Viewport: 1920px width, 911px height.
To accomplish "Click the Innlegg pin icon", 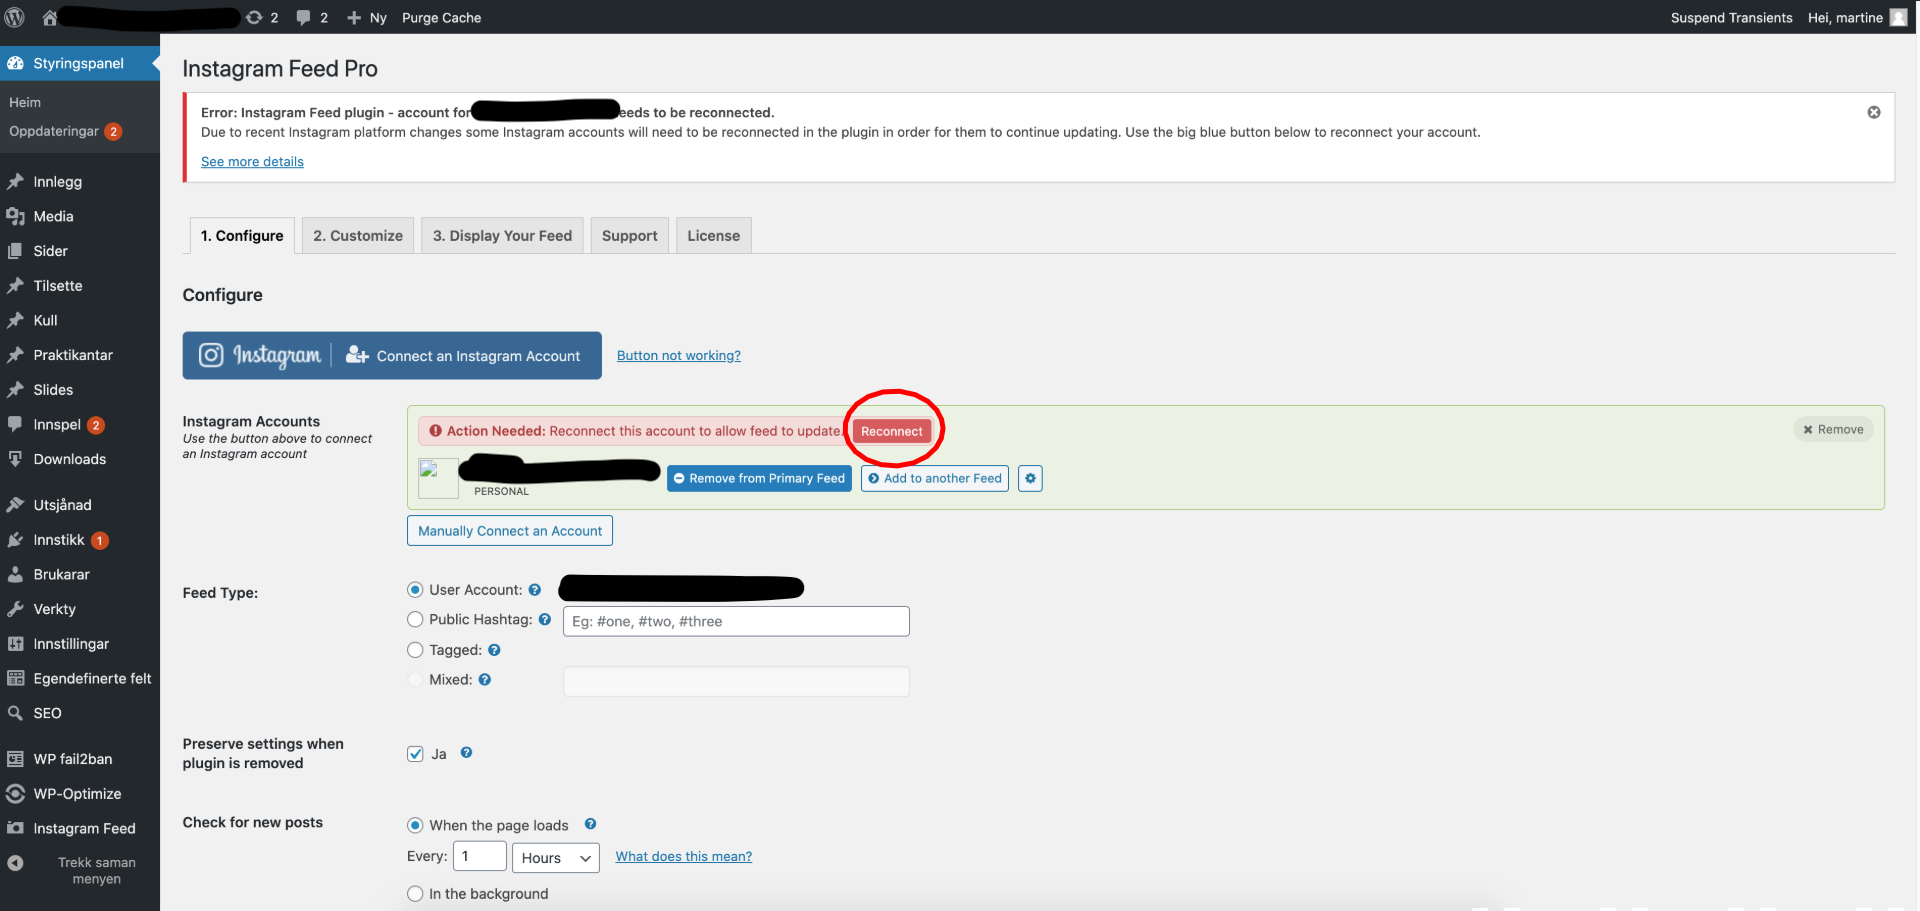I will (x=15, y=181).
